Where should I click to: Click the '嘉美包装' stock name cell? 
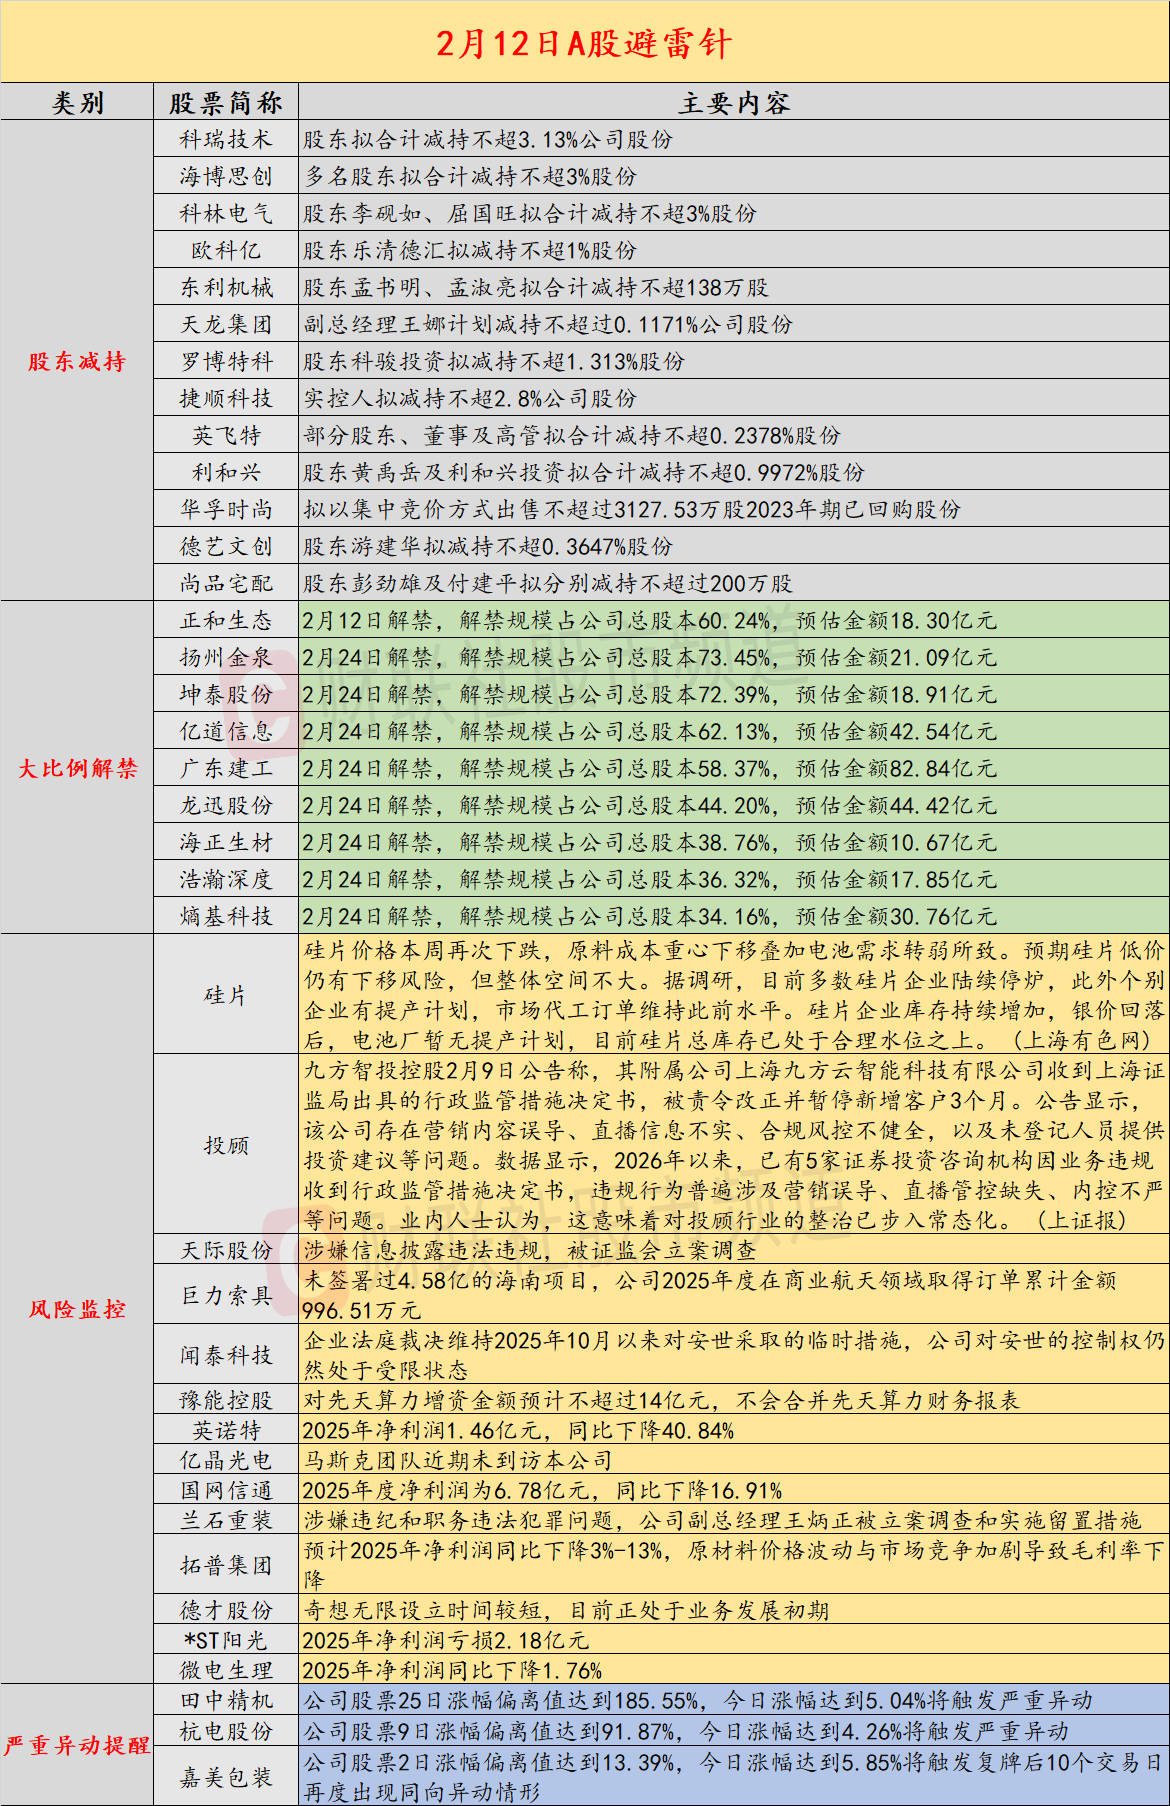(226, 1776)
